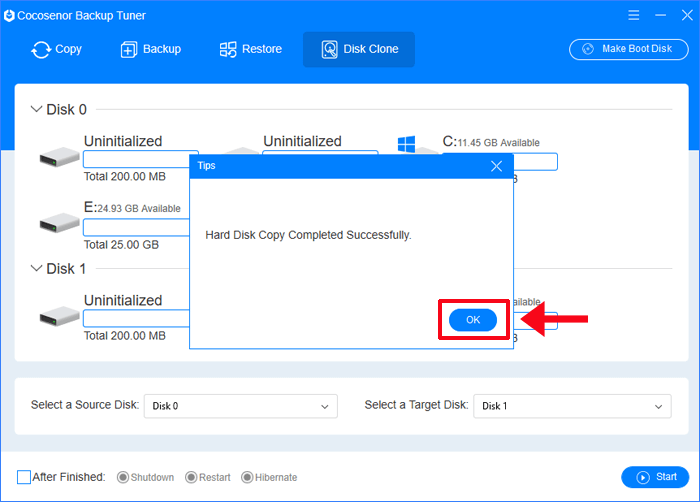Close the Backup Tuner main window

(x=687, y=16)
